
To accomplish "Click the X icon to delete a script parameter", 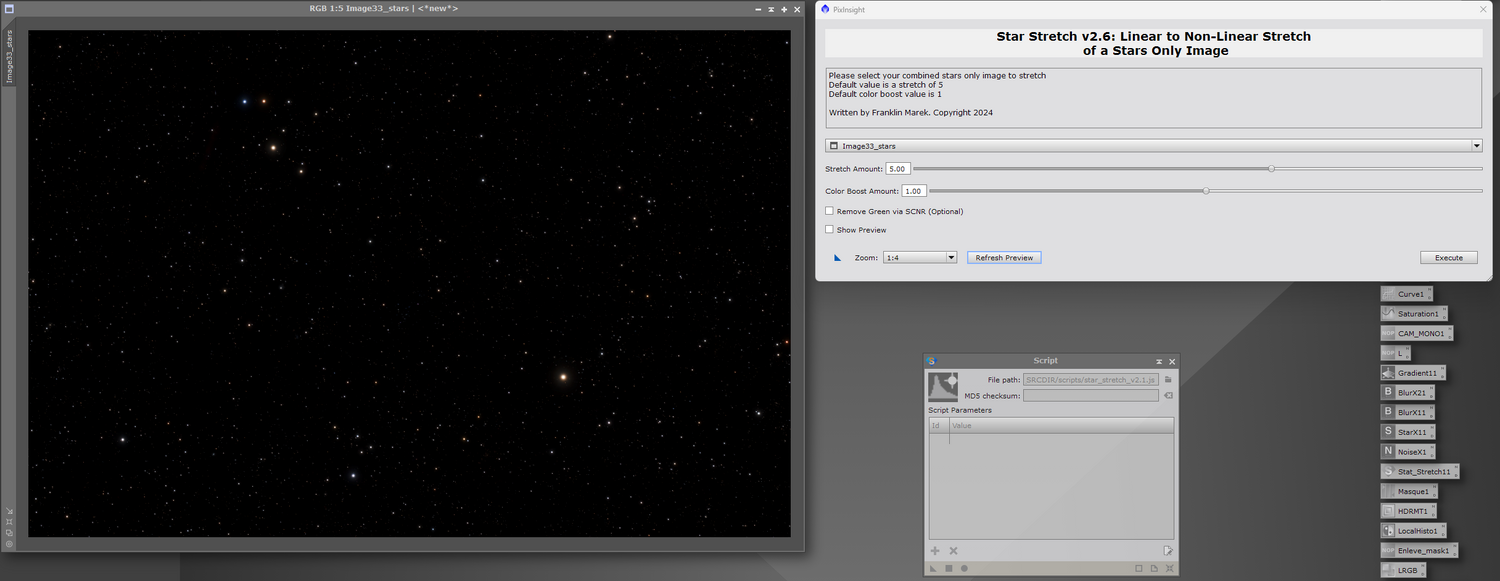I will [953, 551].
